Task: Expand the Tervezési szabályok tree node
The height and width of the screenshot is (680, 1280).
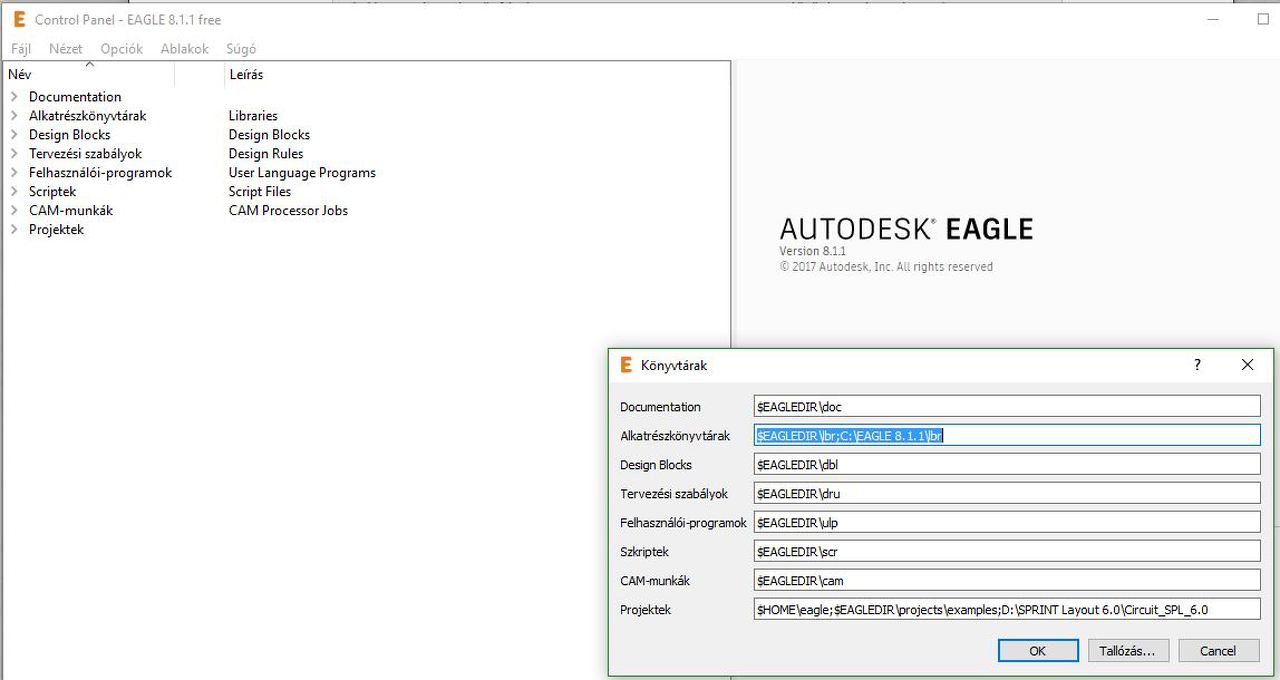Action: pyautogui.click(x=14, y=154)
